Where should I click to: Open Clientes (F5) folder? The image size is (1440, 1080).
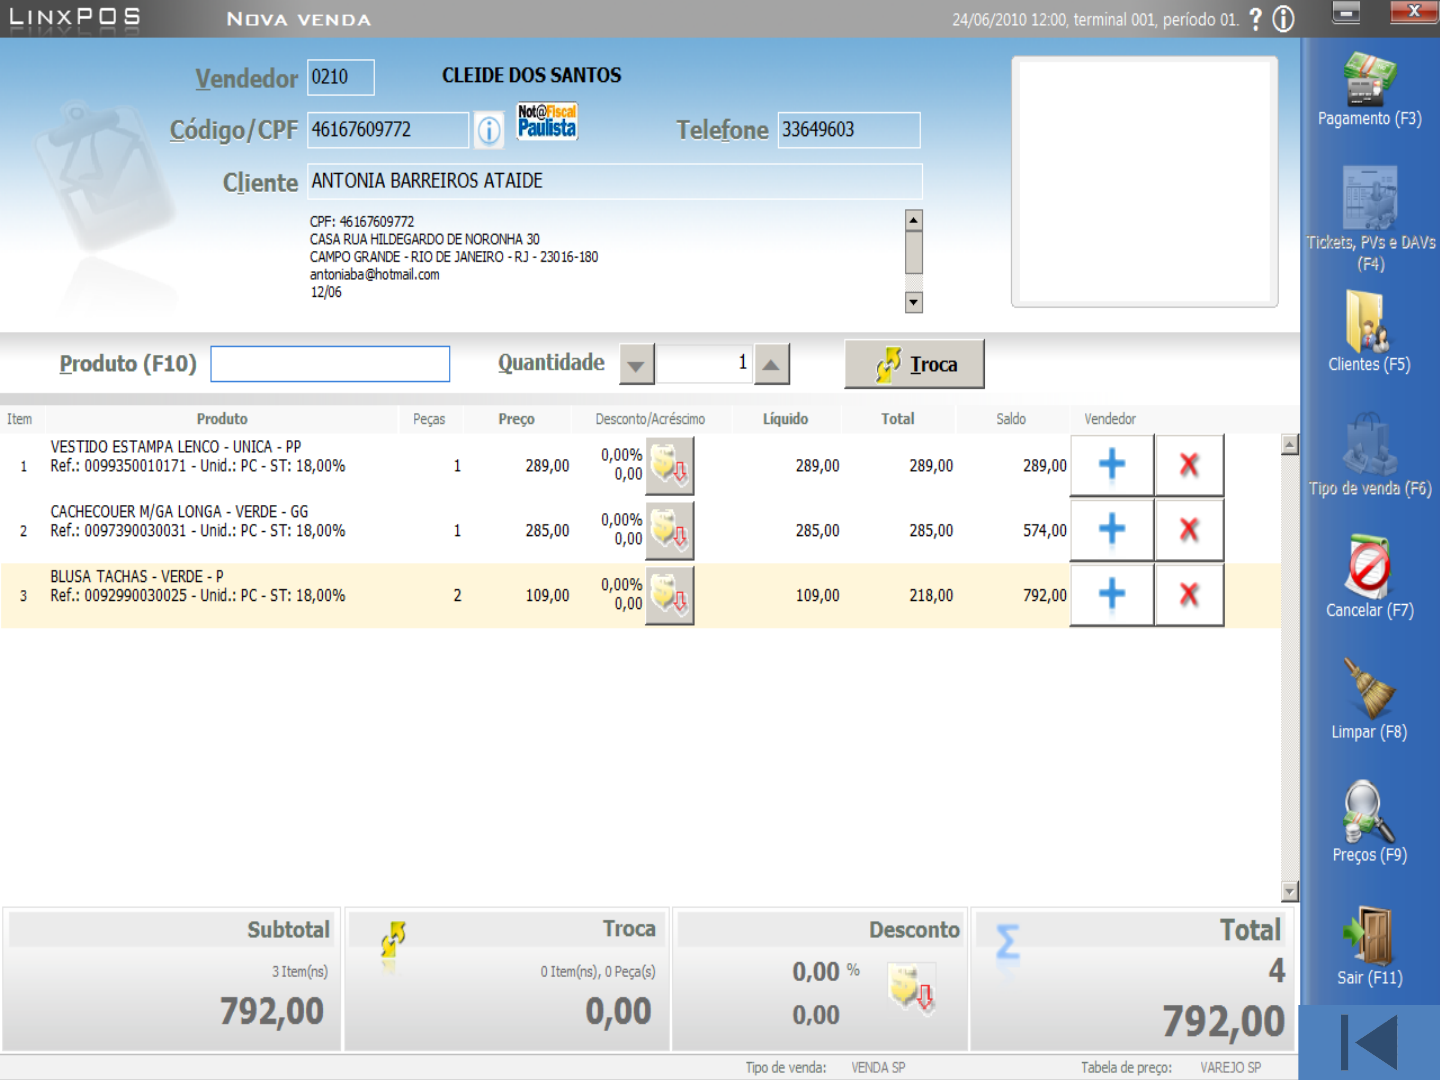[x=1369, y=332]
